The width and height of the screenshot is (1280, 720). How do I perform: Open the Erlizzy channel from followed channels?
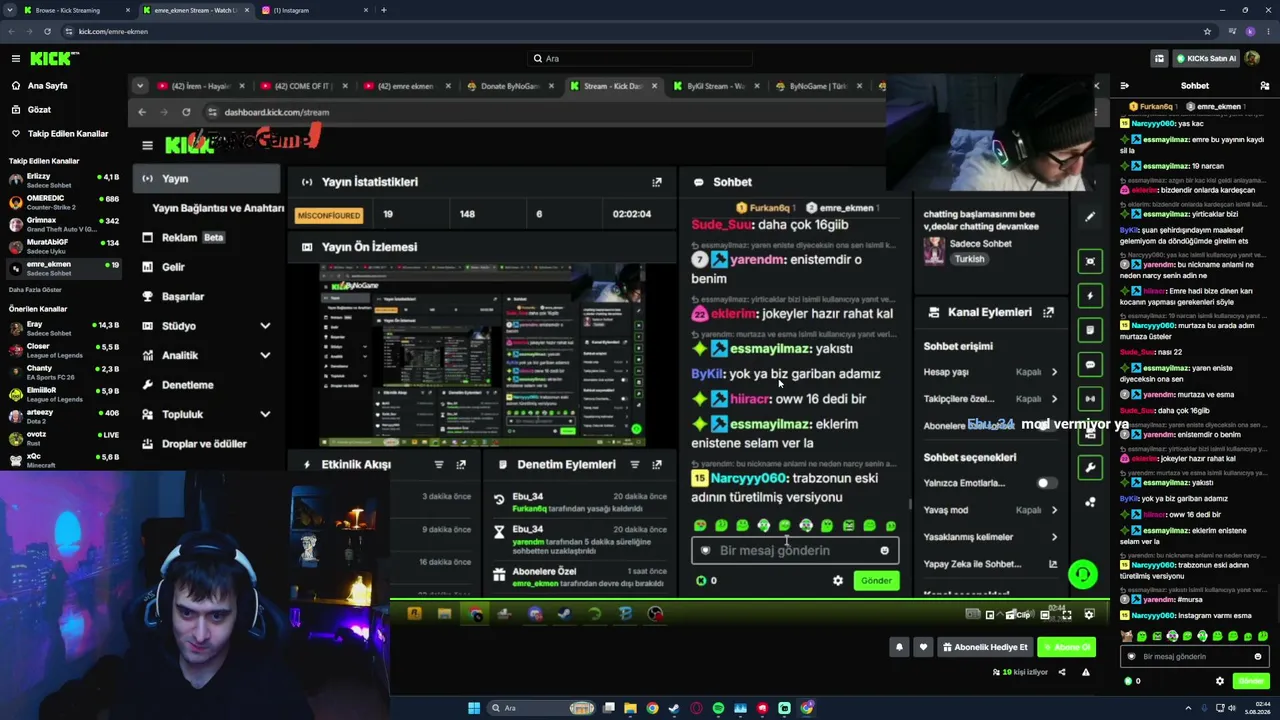coord(62,180)
